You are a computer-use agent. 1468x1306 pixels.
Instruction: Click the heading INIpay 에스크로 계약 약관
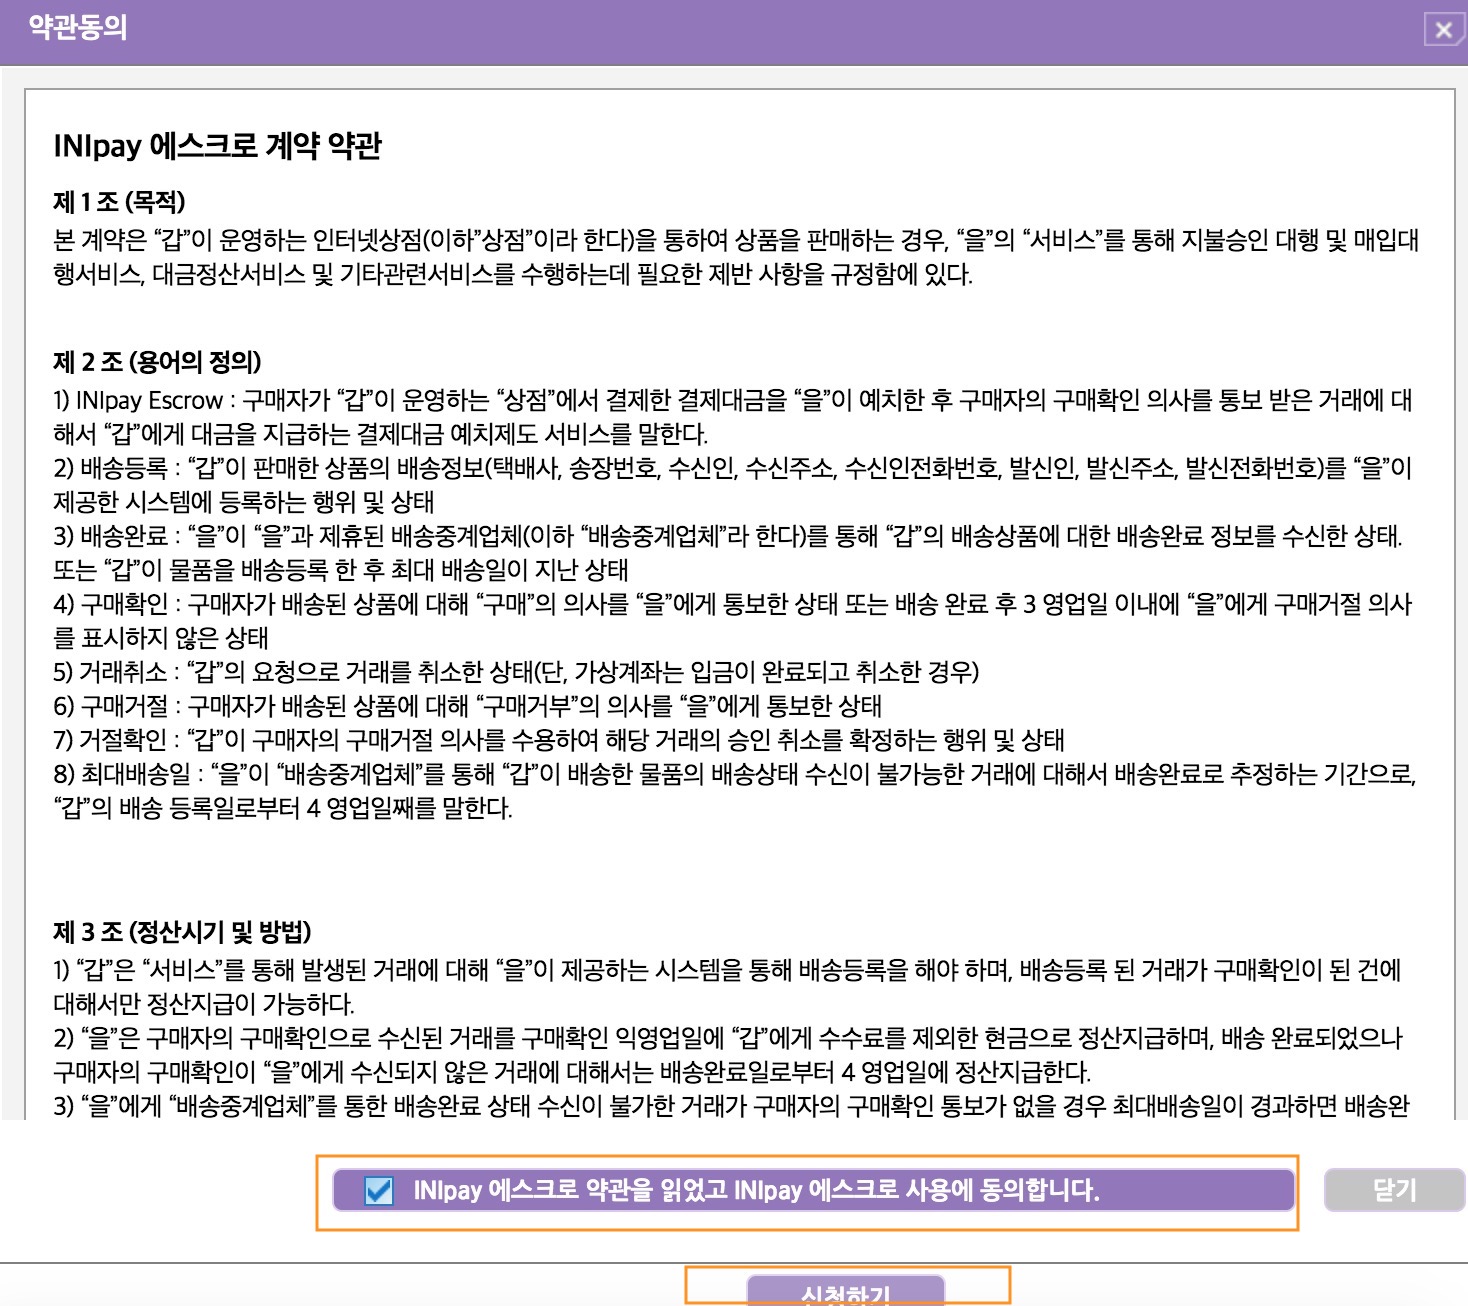point(218,146)
